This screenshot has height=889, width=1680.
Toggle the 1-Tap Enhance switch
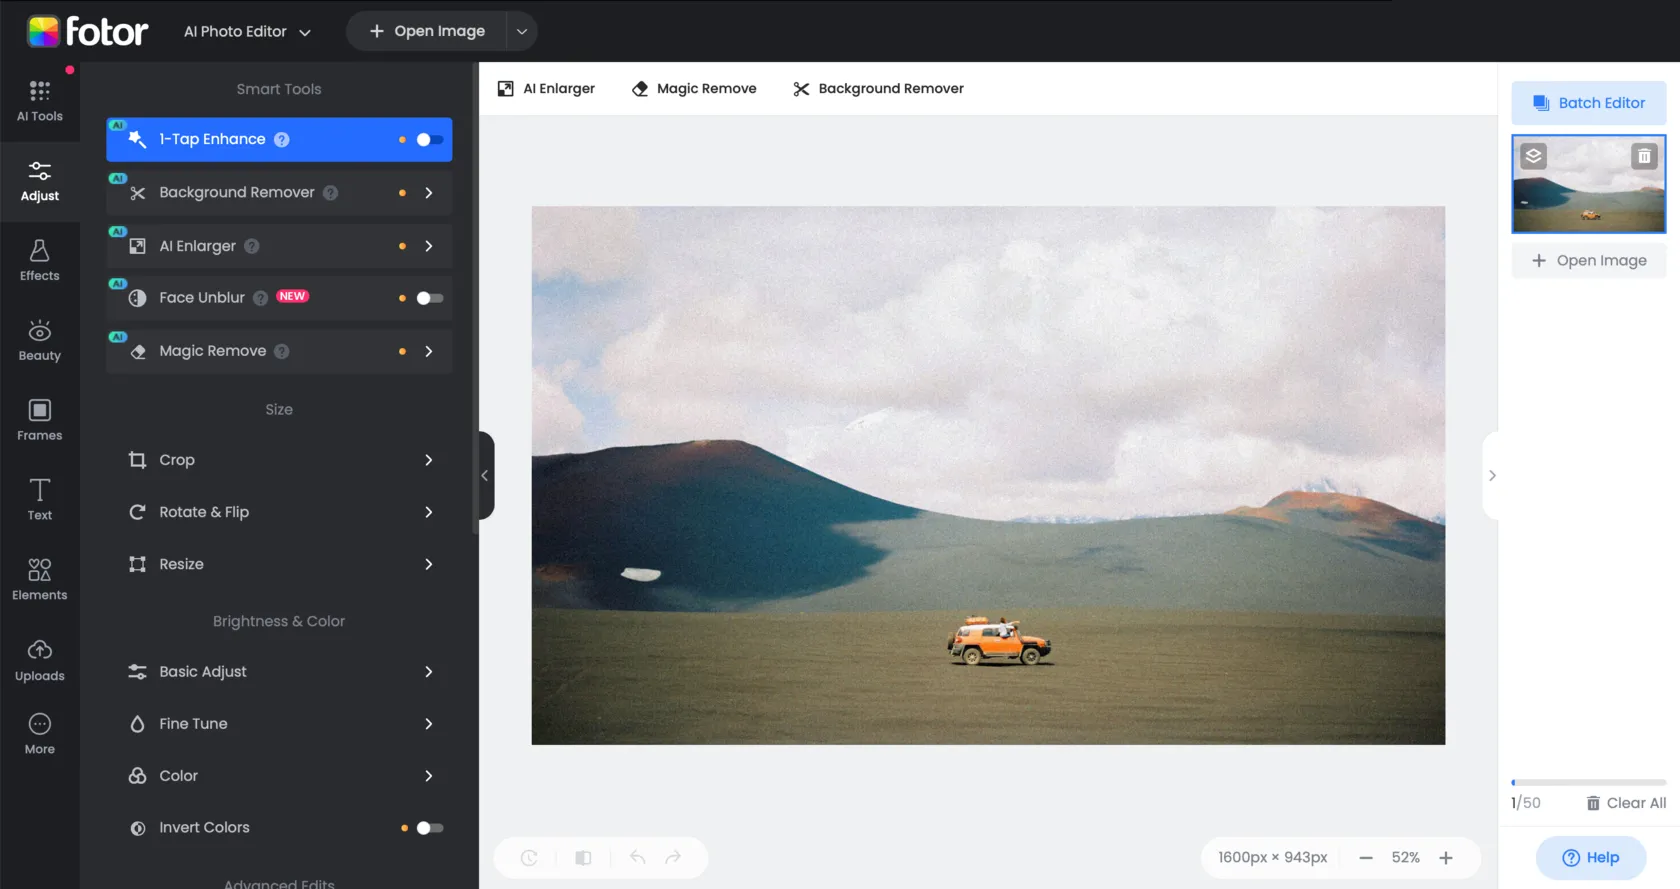coord(430,140)
